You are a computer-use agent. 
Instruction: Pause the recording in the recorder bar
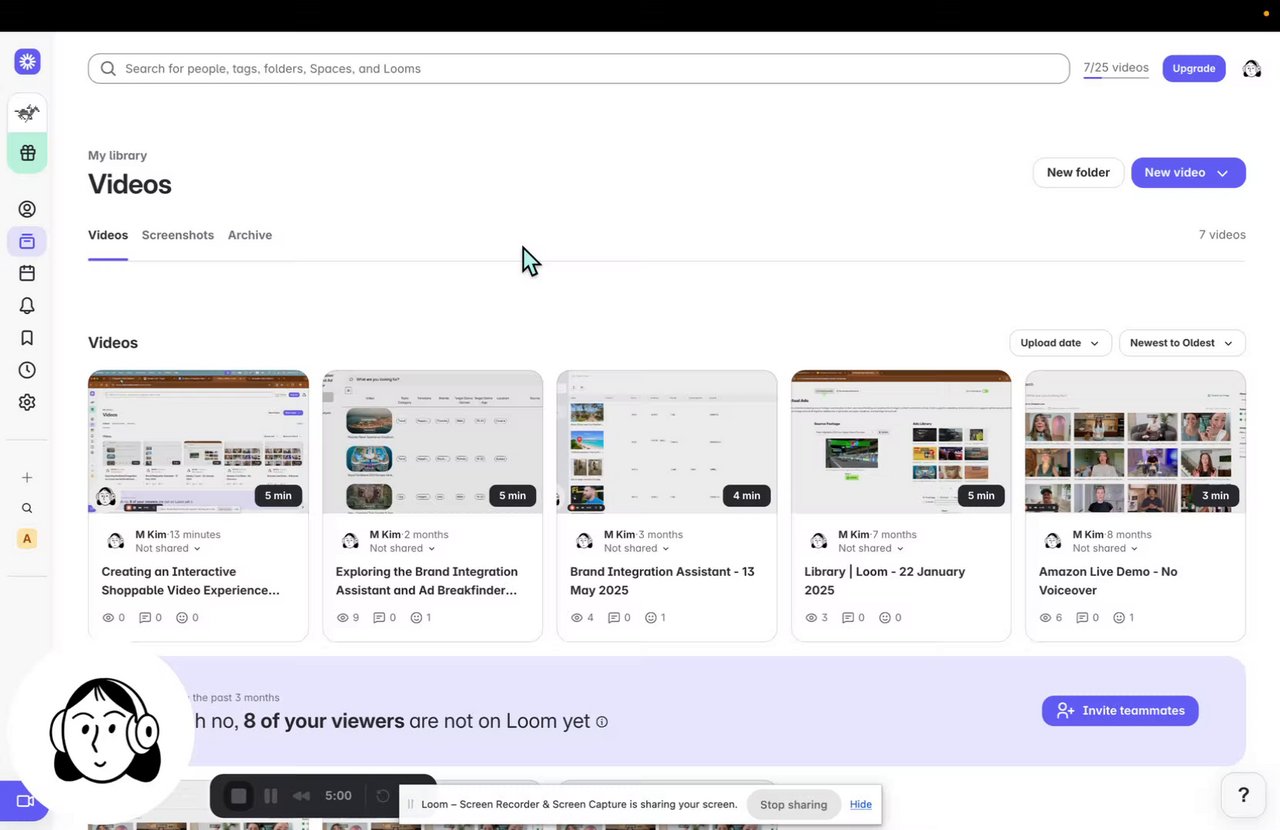click(x=271, y=796)
